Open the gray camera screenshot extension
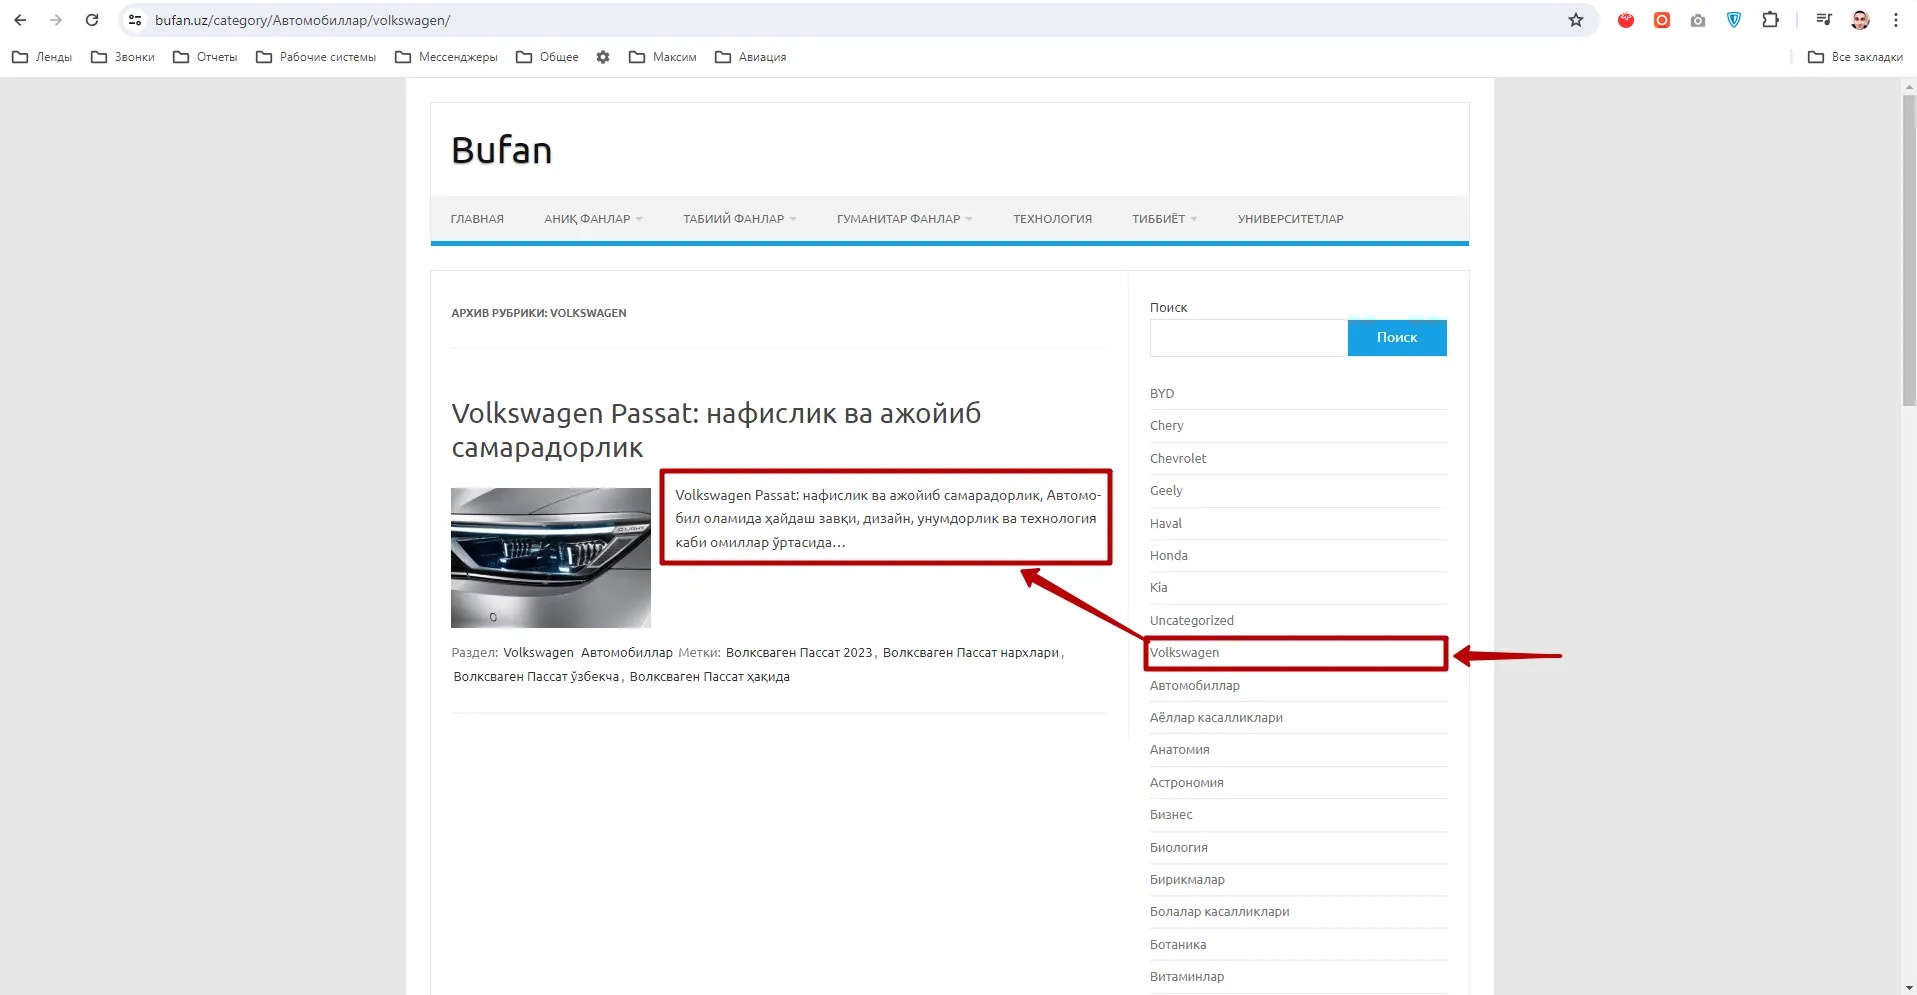The height and width of the screenshot is (995, 1917). 1698,20
